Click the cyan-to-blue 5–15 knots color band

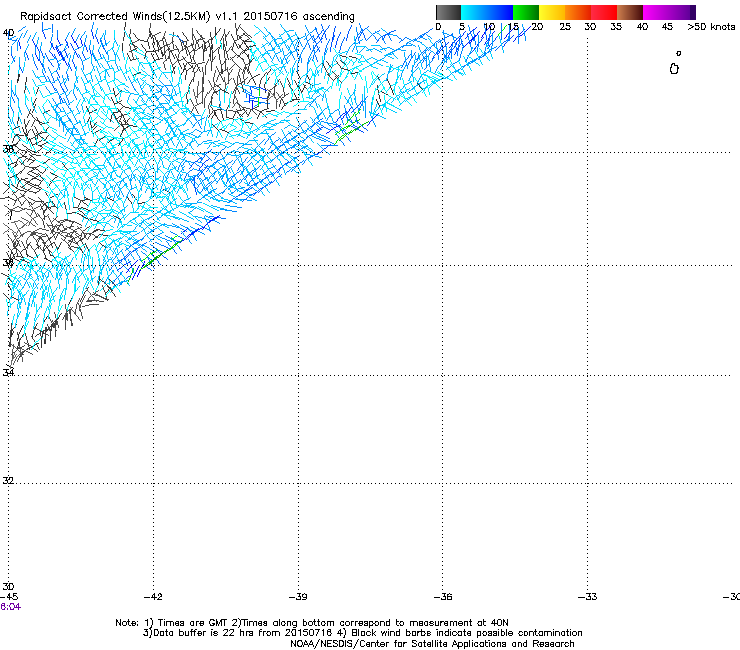tap(487, 12)
